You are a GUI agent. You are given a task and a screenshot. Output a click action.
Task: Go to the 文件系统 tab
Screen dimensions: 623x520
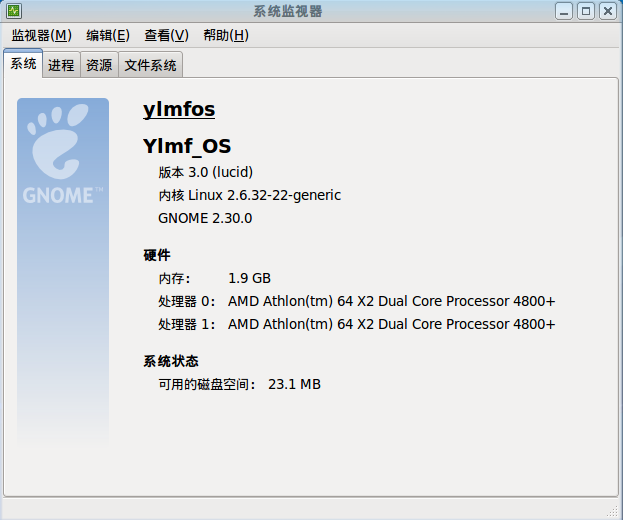click(x=150, y=65)
